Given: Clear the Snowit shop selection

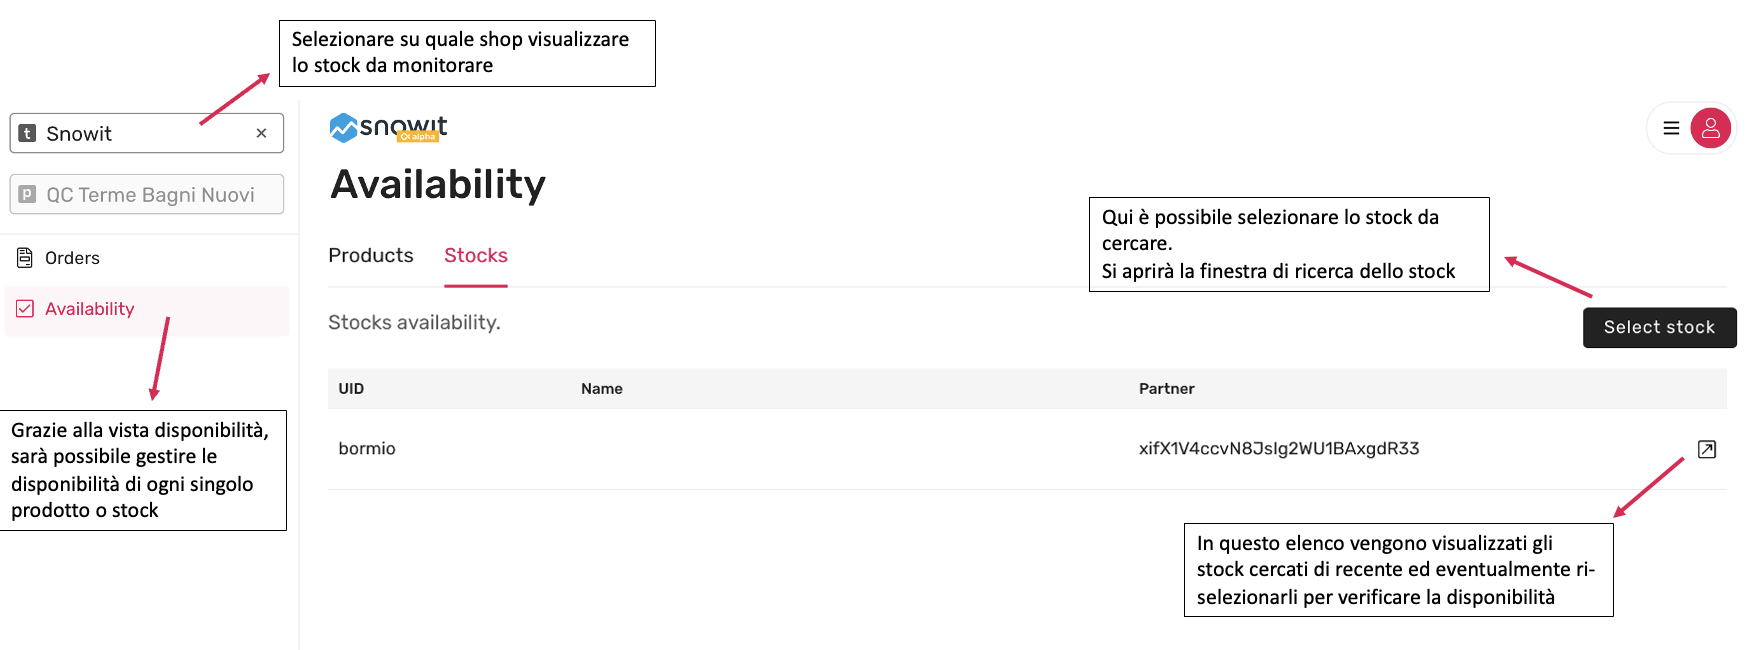Looking at the screenshot, I should pyautogui.click(x=261, y=133).
